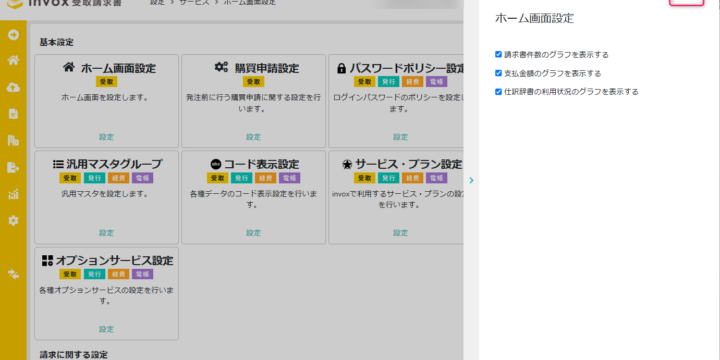The height and width of the screenshot is (360, 720).
Task: Open 設定 link on オプションサービス設定 card
Action: tap(107, 329)
